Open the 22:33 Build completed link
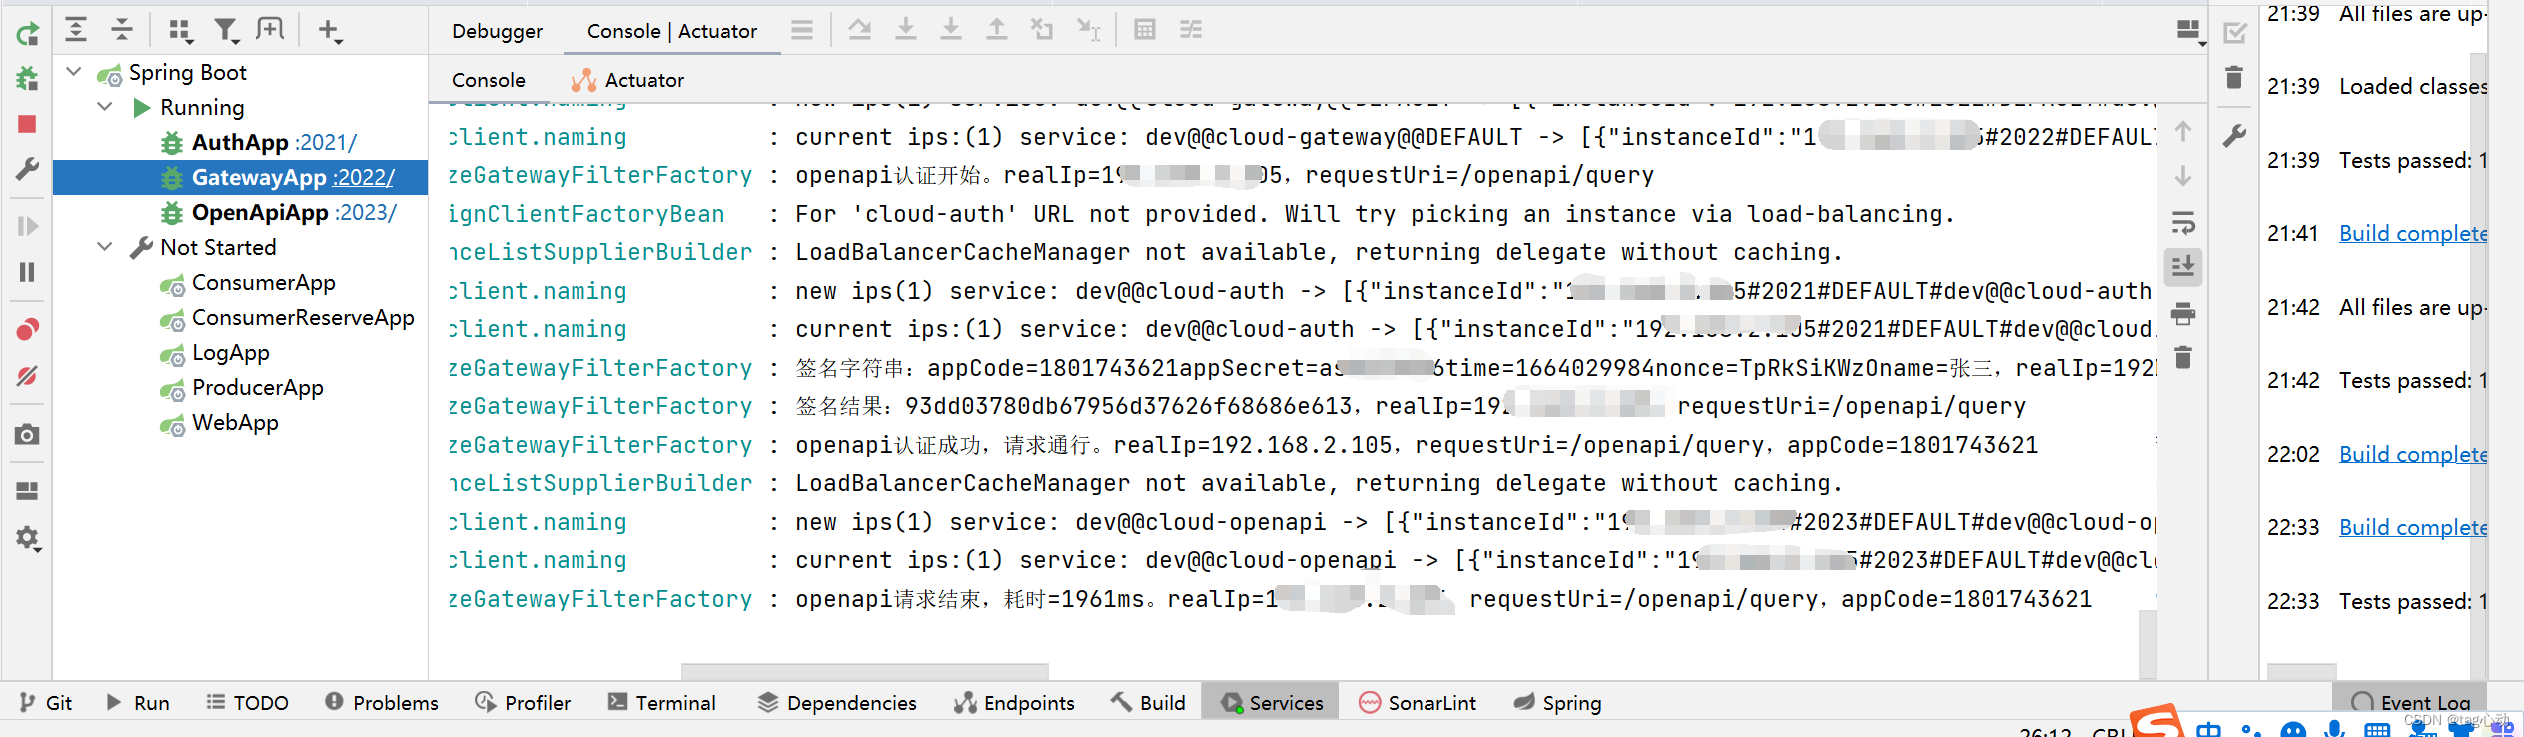Screen dimensions: 2524x737 pyautogui.click(x=2412, y=527)
